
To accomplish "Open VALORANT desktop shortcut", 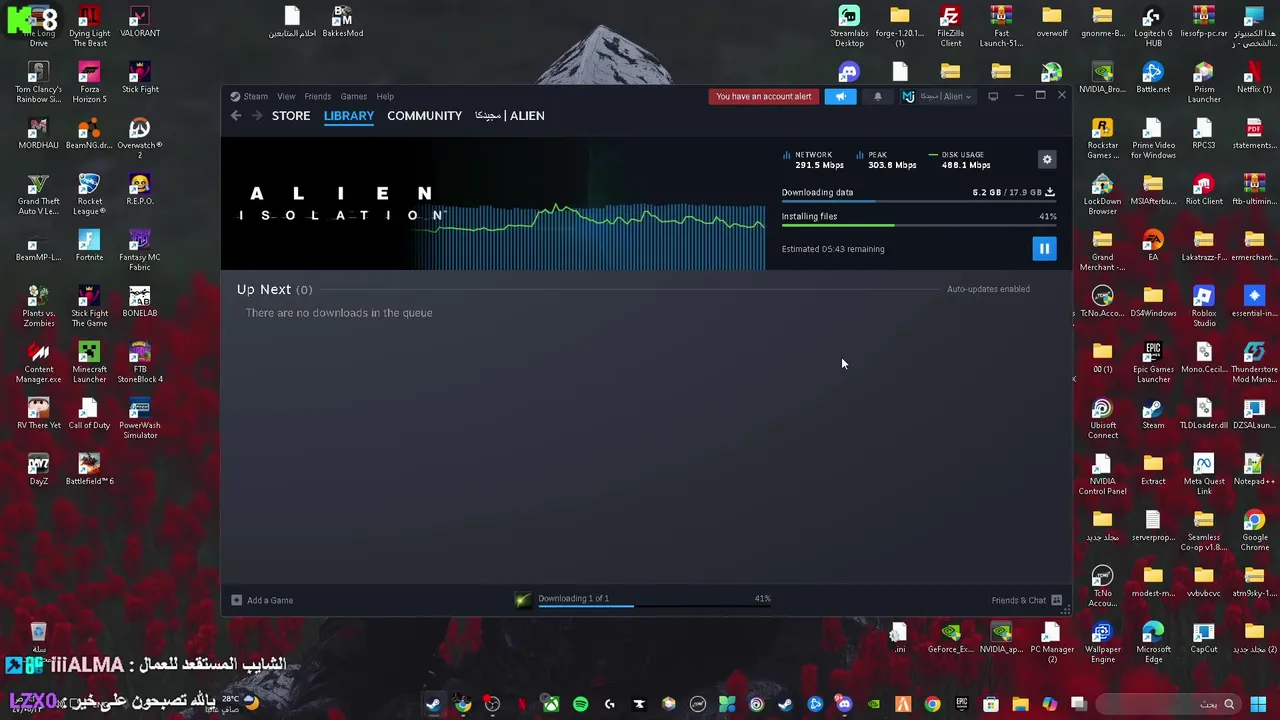I will pos(140,23).
